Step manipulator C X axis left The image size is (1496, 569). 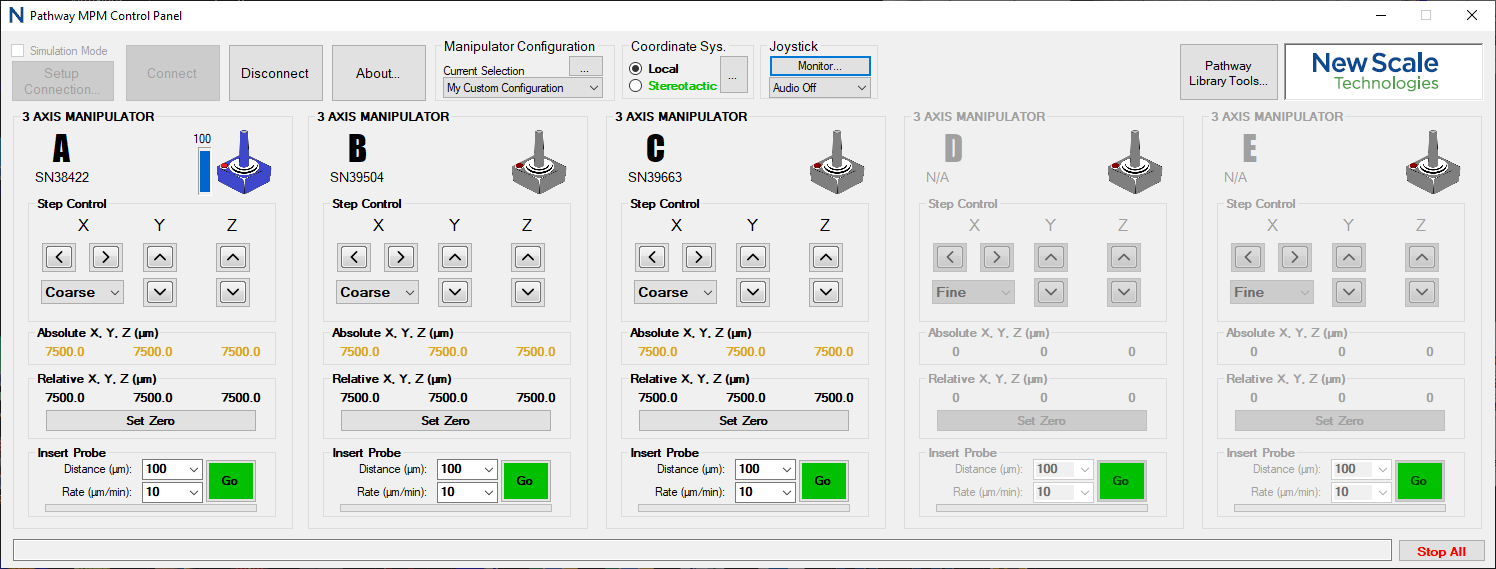(651, 257)
